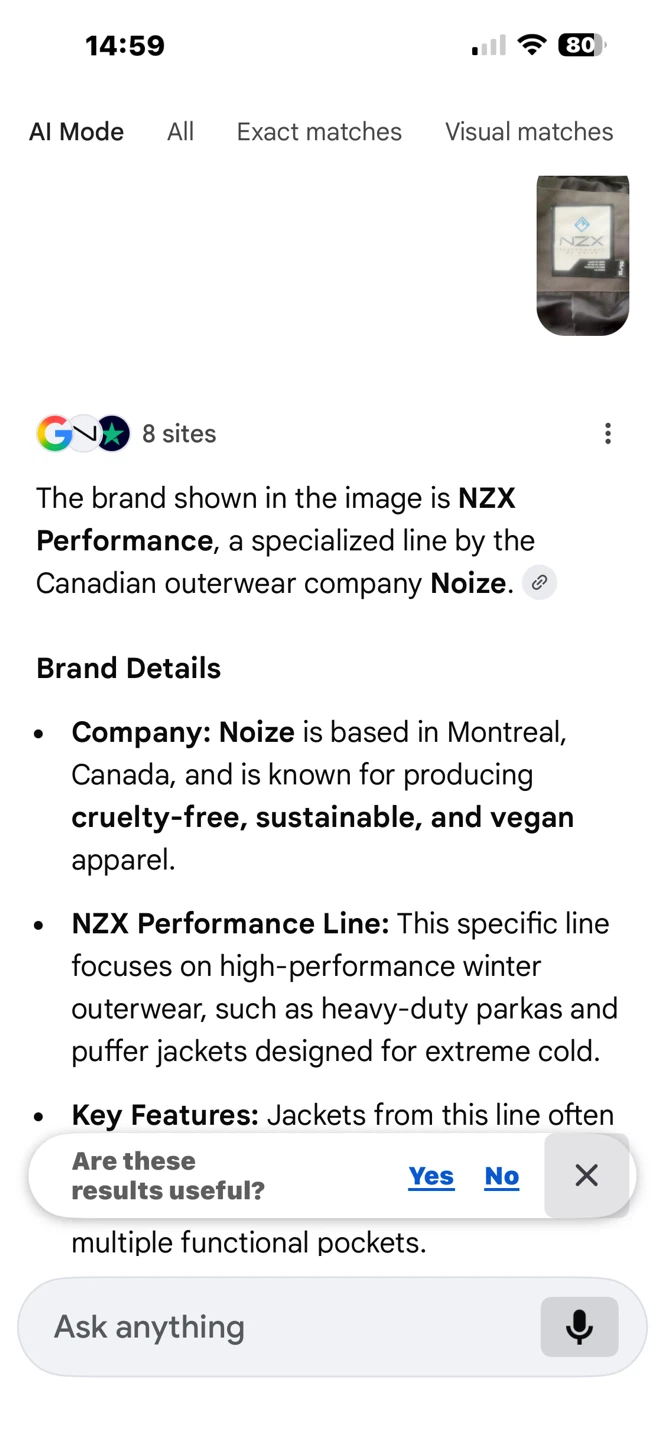
Task: Tap the cellular signal bars icon
Action: click(x=489, y=46)
